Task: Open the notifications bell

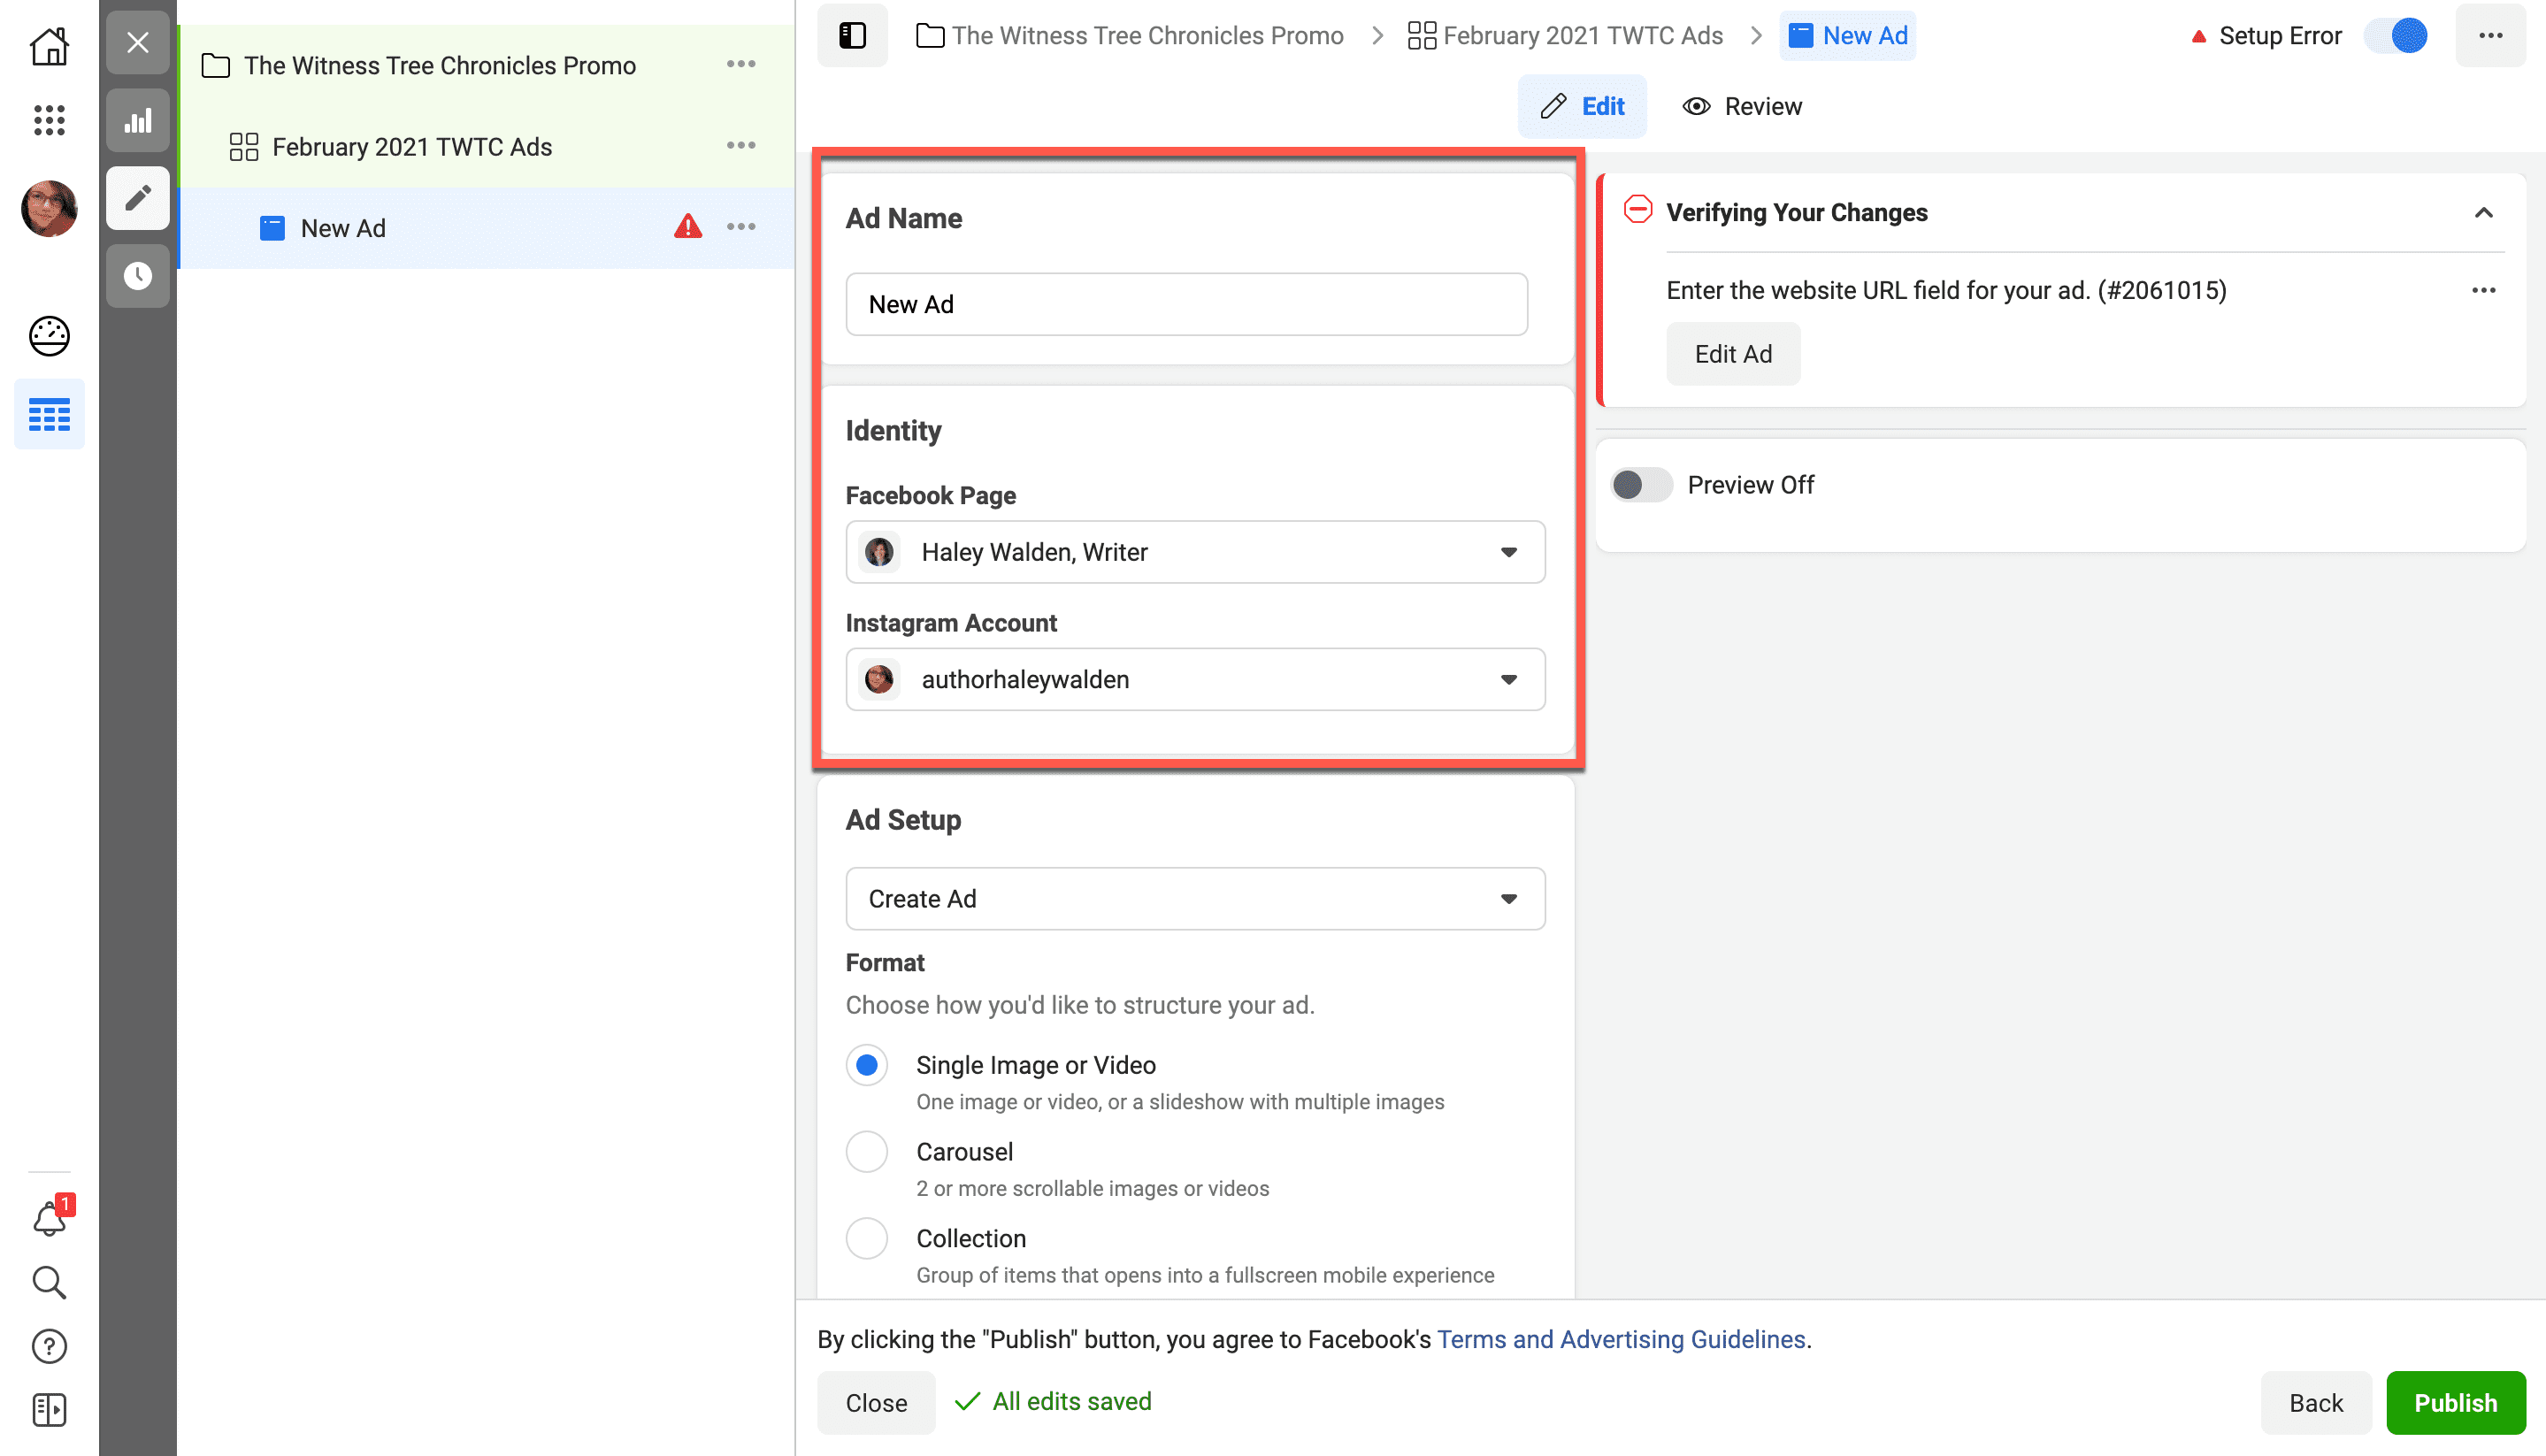Action: click(48, 1219)
